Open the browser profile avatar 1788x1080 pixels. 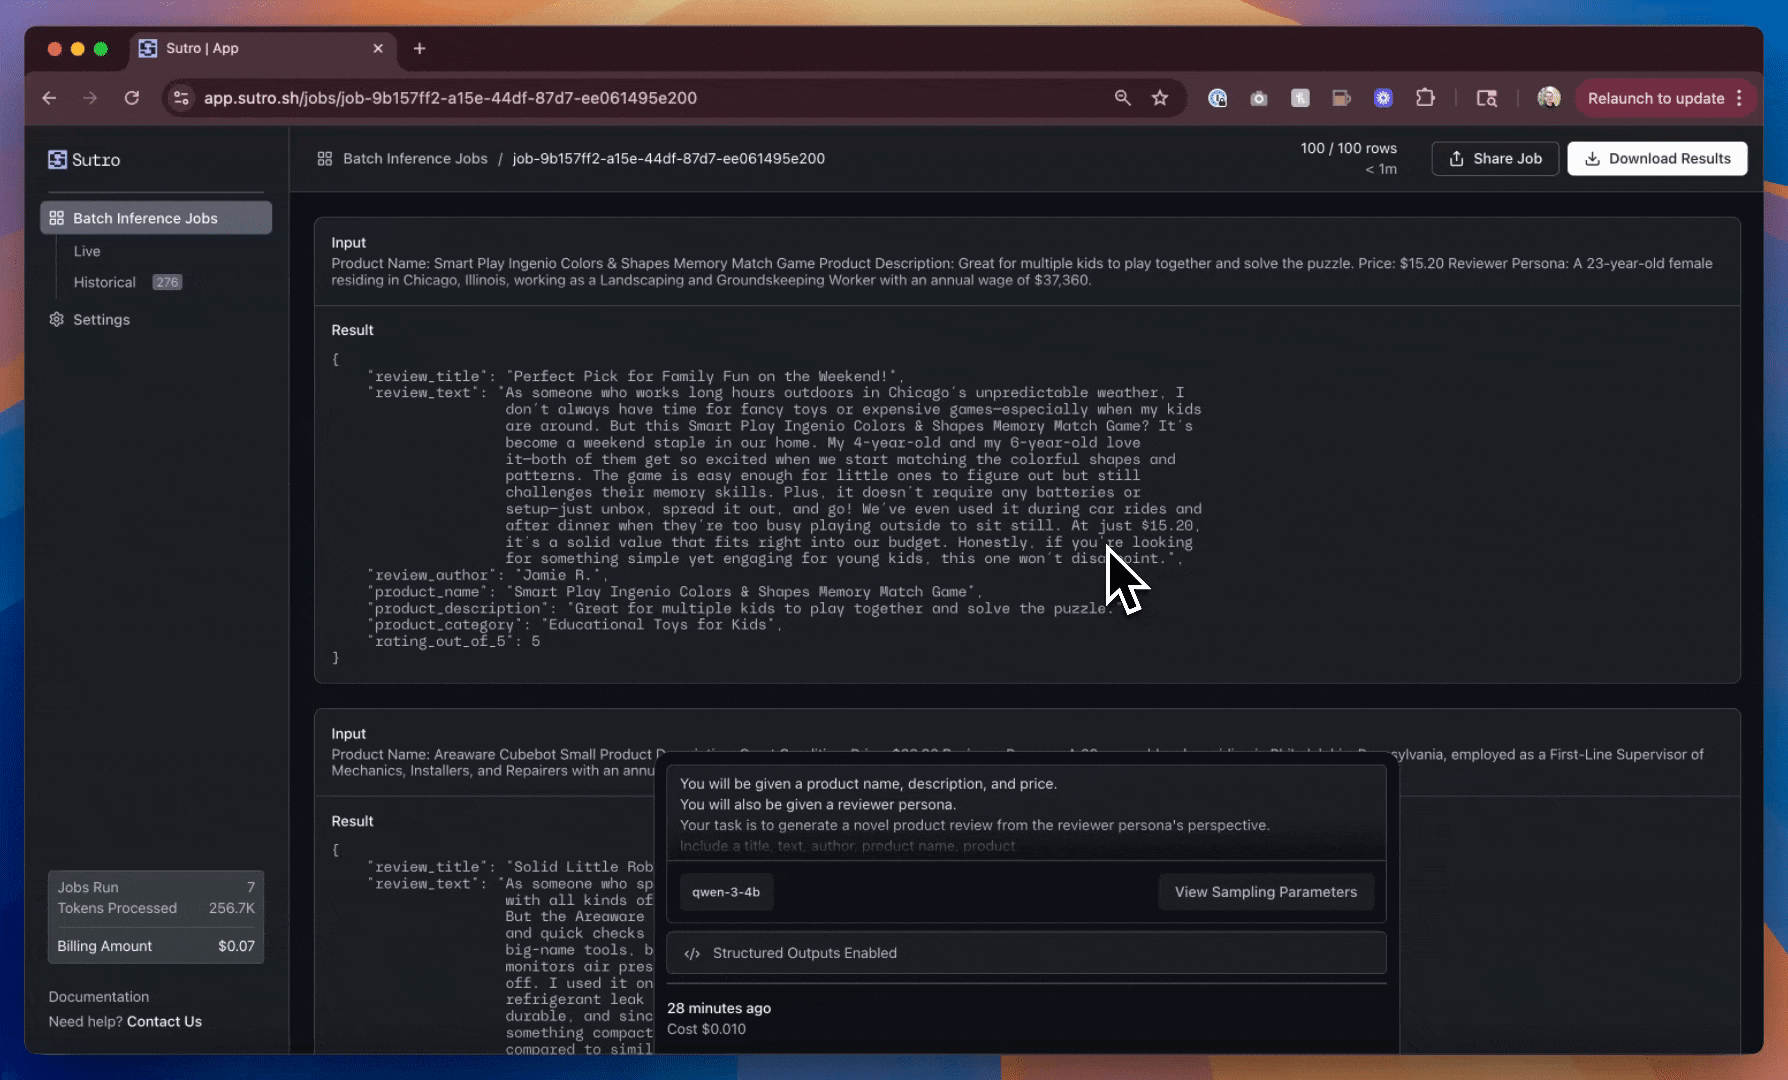1549,97
